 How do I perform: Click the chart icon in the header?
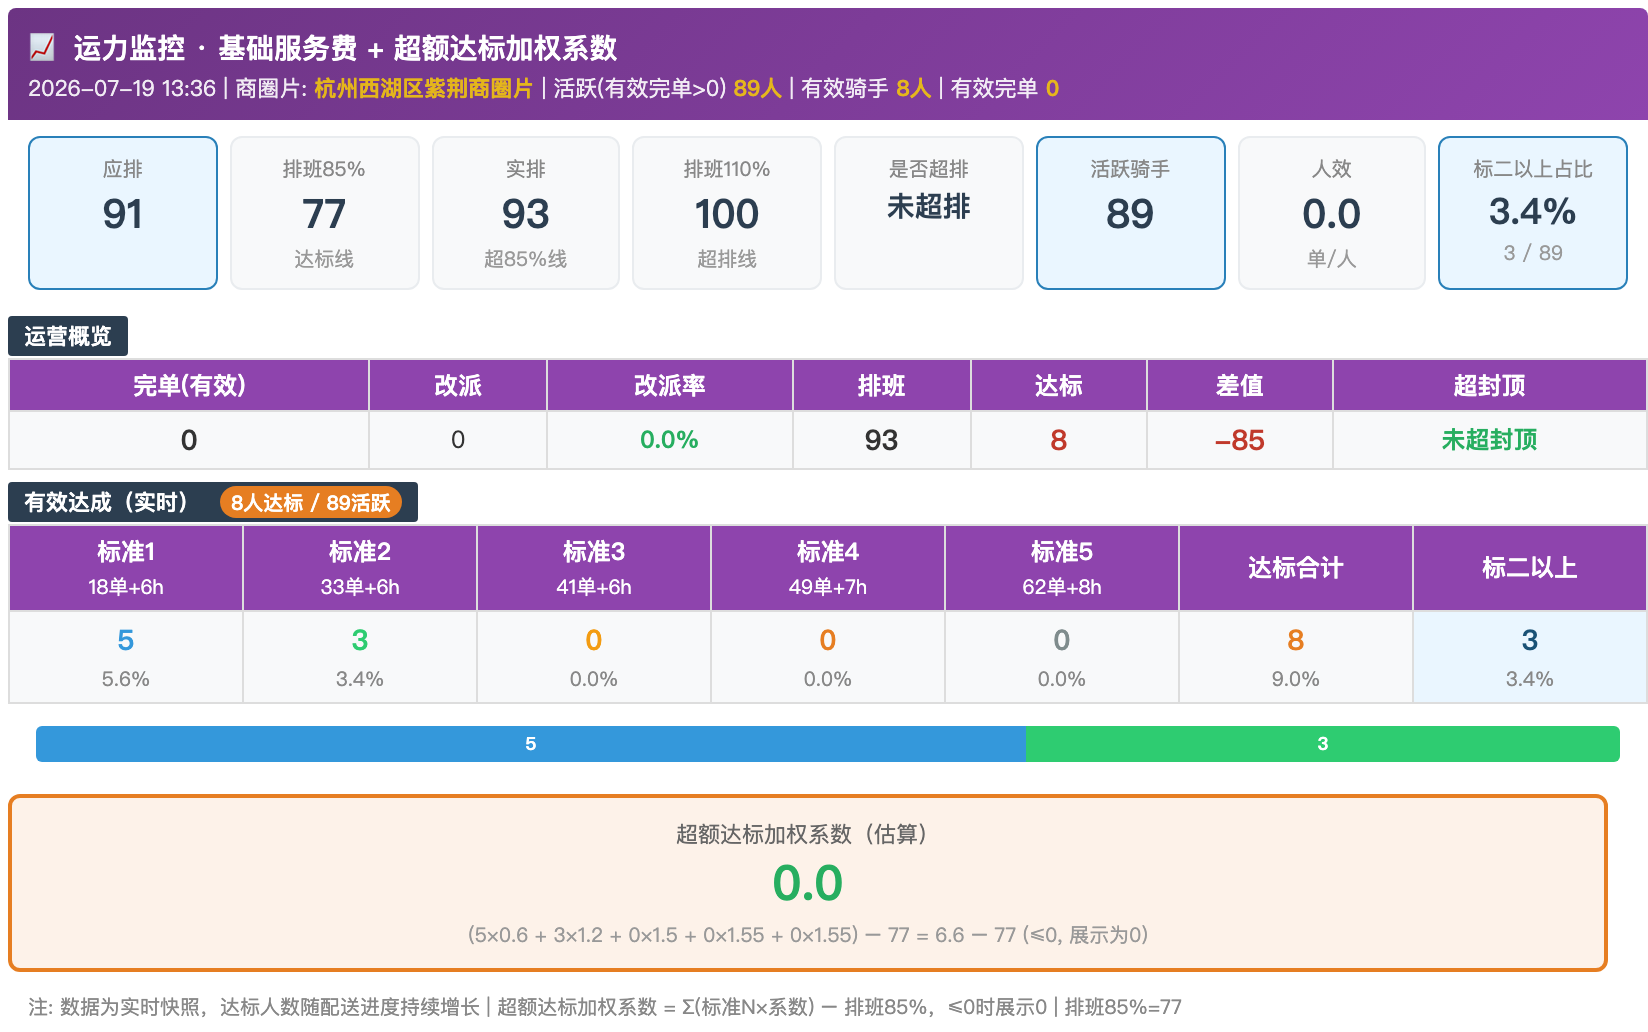click(42, 47)
